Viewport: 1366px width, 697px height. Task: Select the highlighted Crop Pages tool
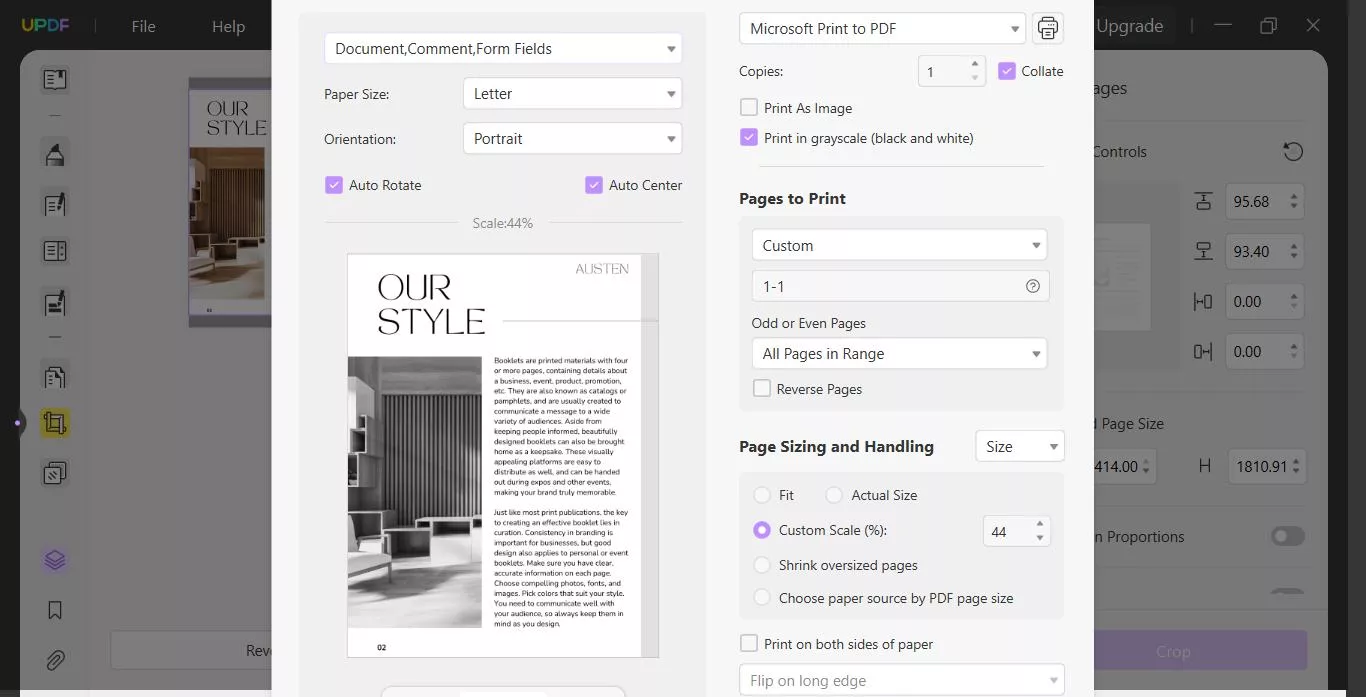pos(55,423)
